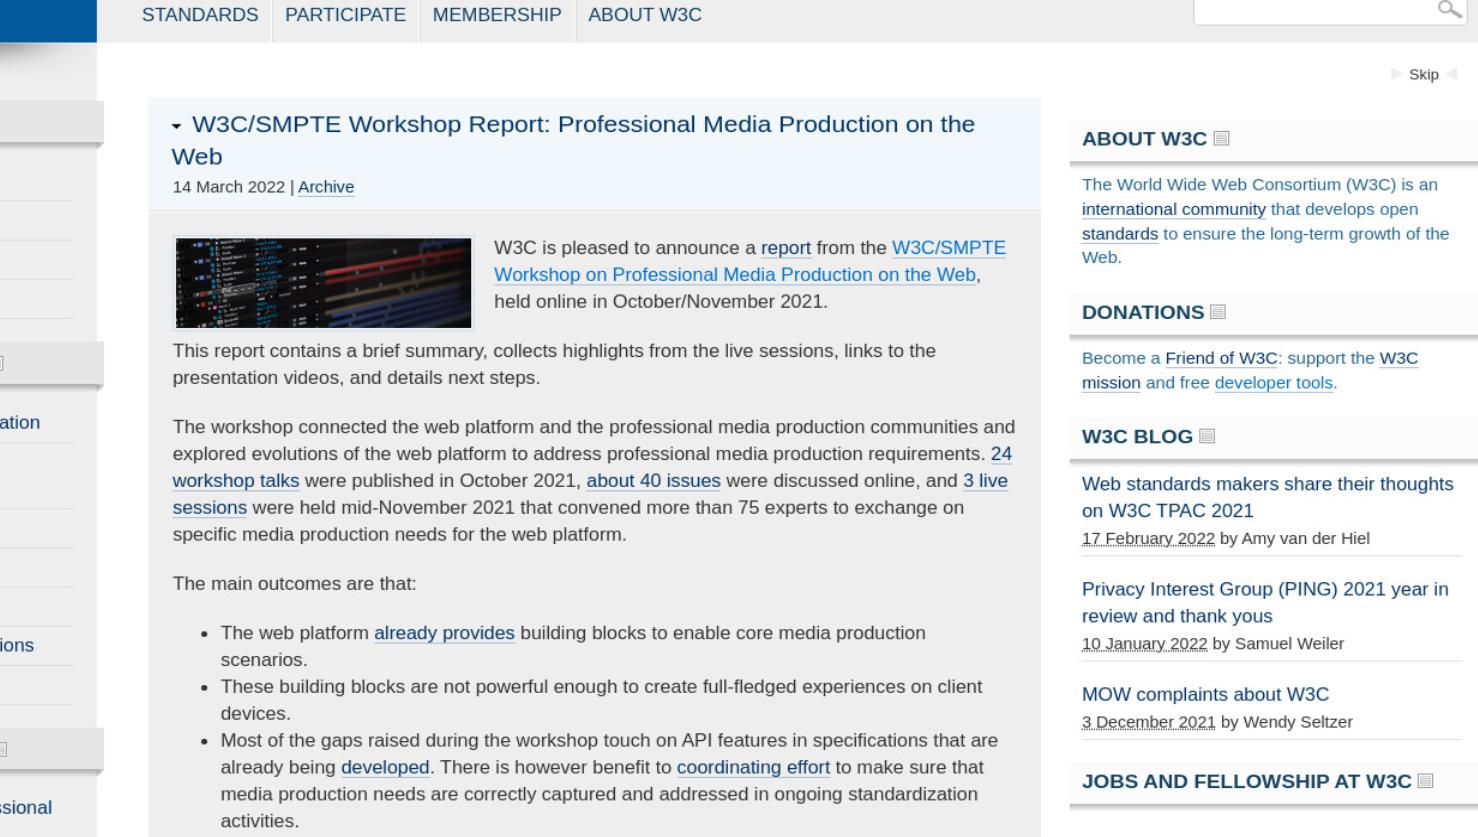Click the '3 December 2021' blog date
This screenshot has width=1478, height=837.
[1148, 721]
